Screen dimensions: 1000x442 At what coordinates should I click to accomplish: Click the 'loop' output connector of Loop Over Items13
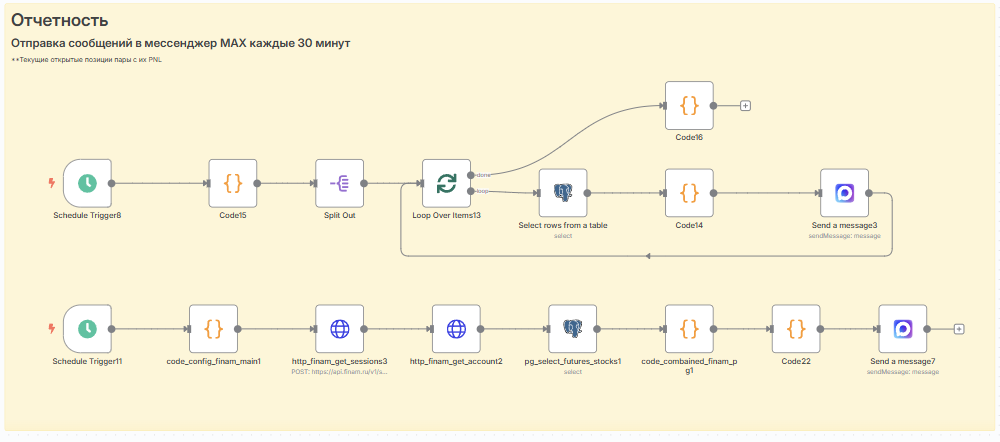(471, 191)
